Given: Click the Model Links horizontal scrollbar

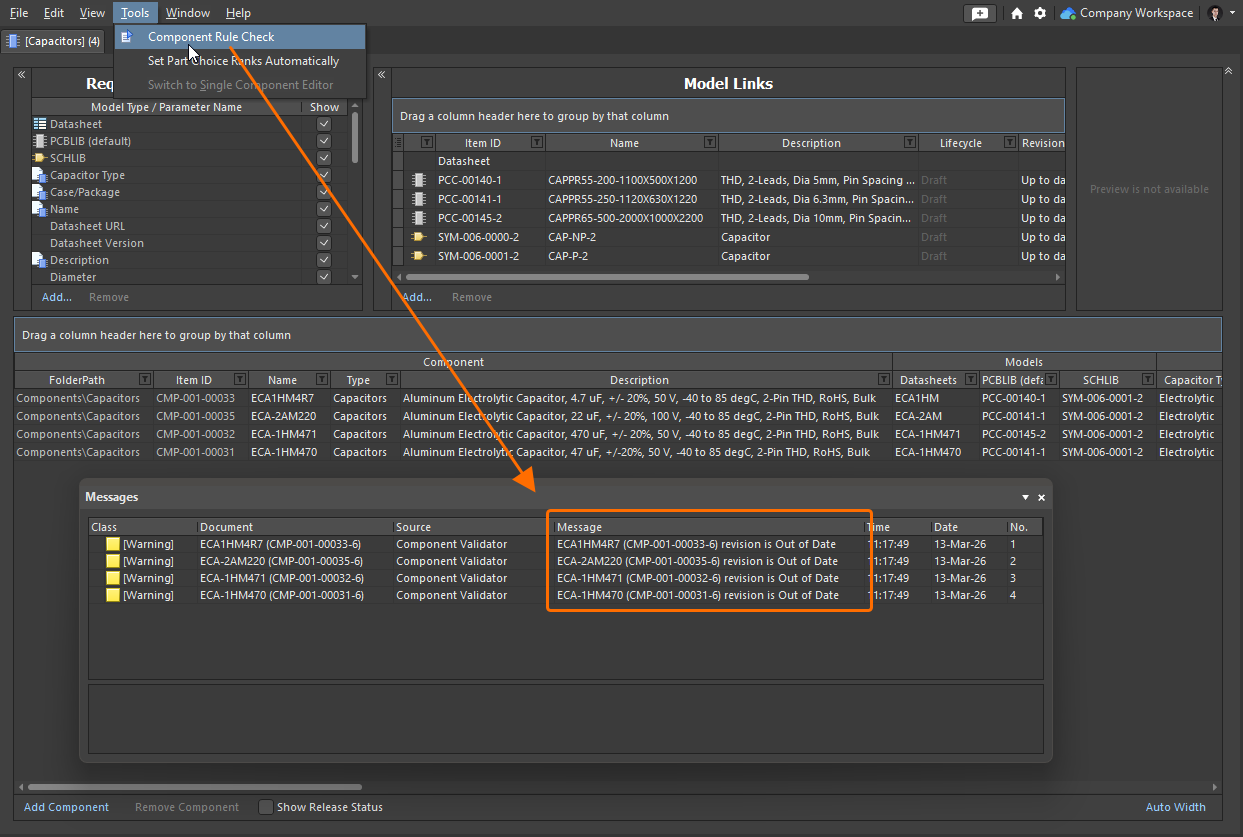Looking at the screenshot, I should coord(606,277).
